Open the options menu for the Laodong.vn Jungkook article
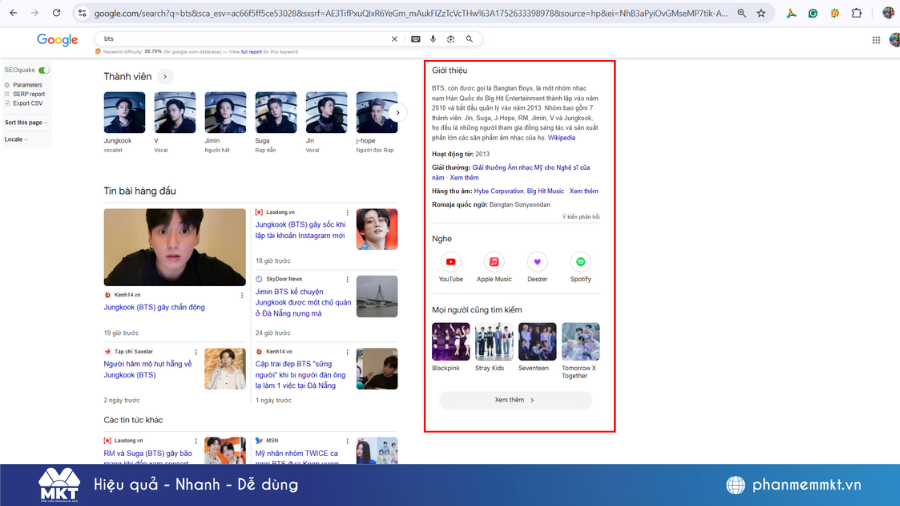 (x=347, y=212)
